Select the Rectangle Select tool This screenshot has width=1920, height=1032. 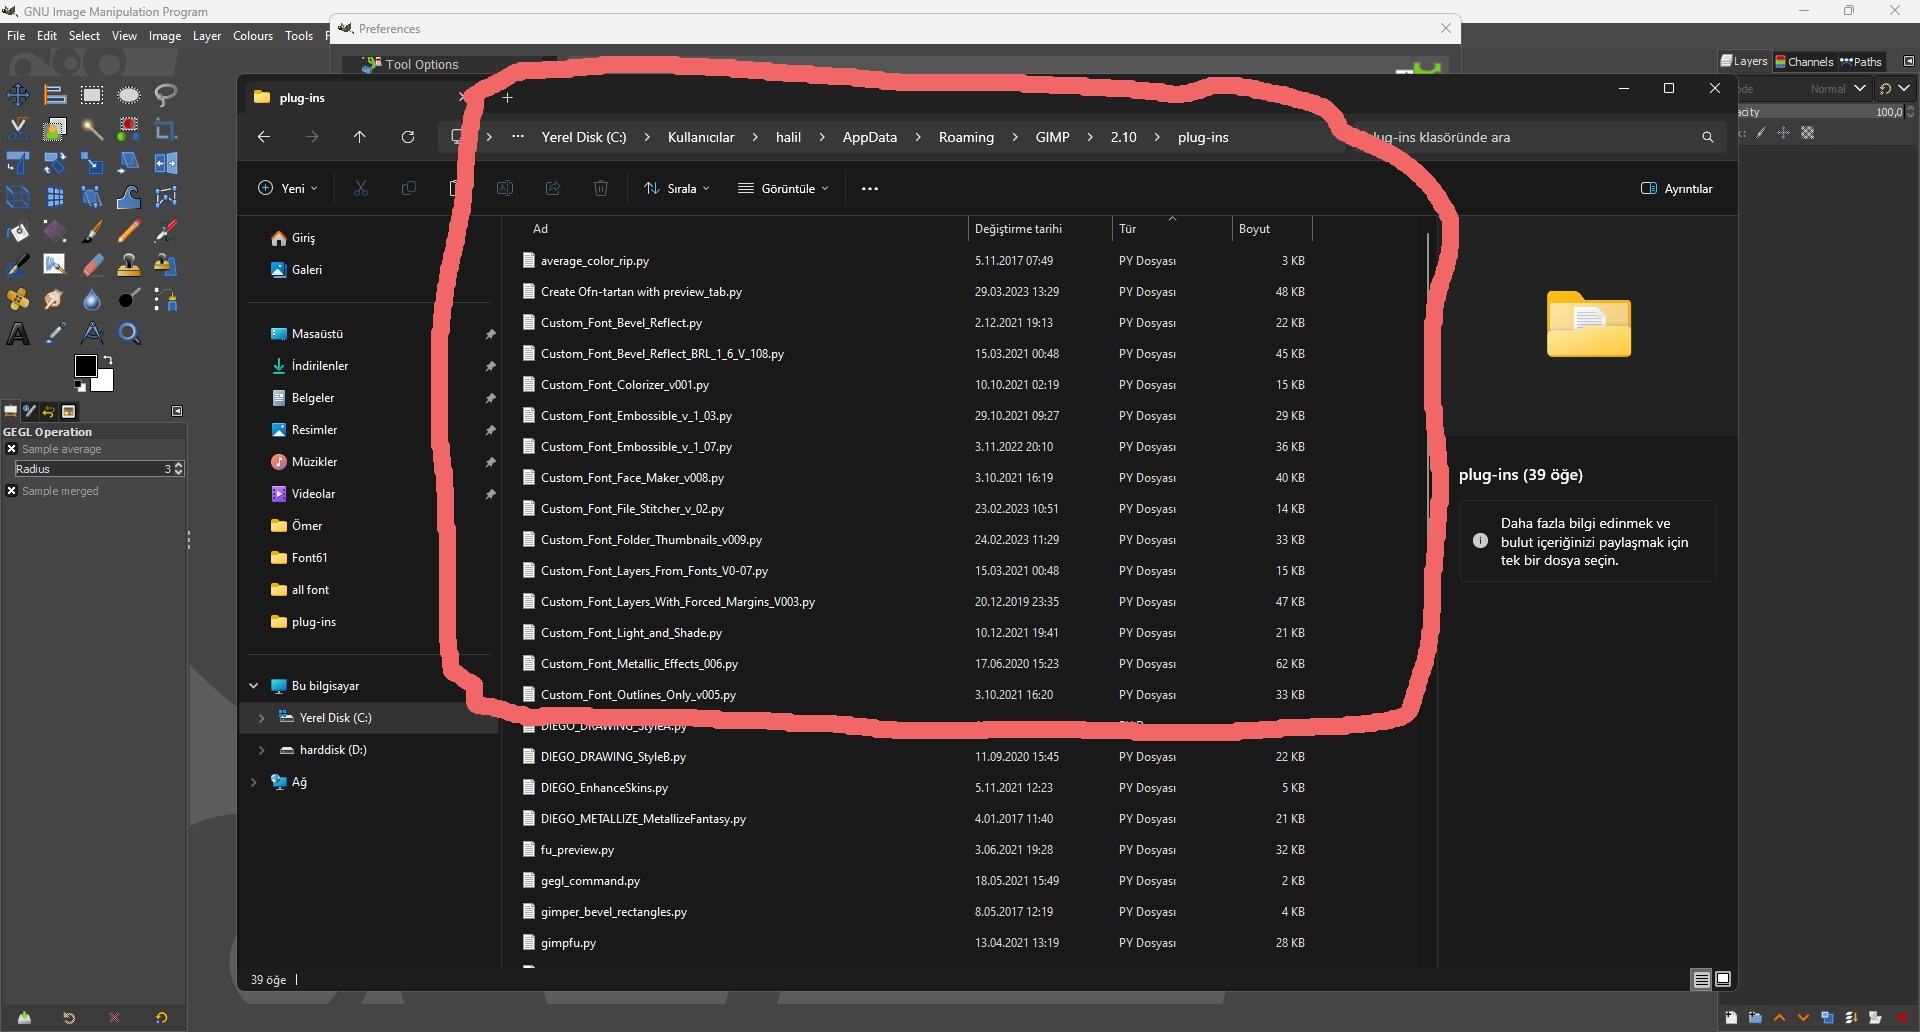point(92,95)
